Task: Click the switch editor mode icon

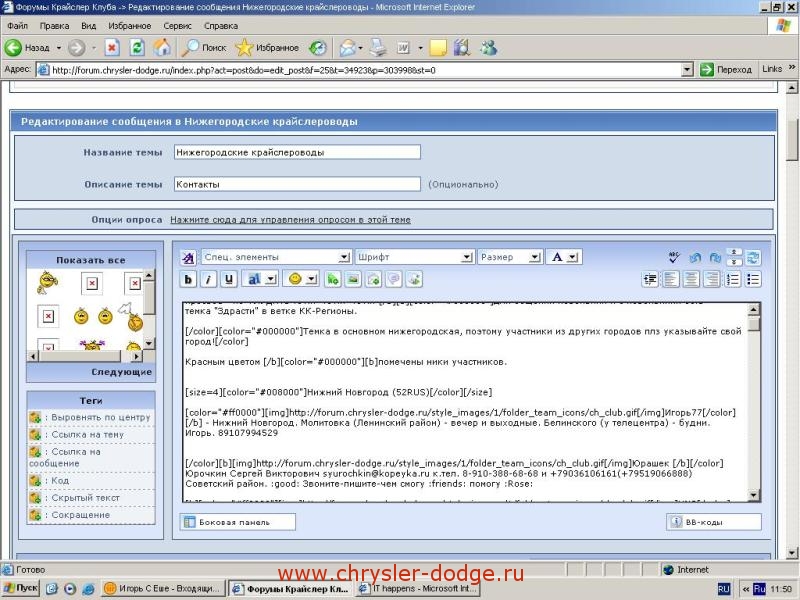Action: (x=753, y=257)
